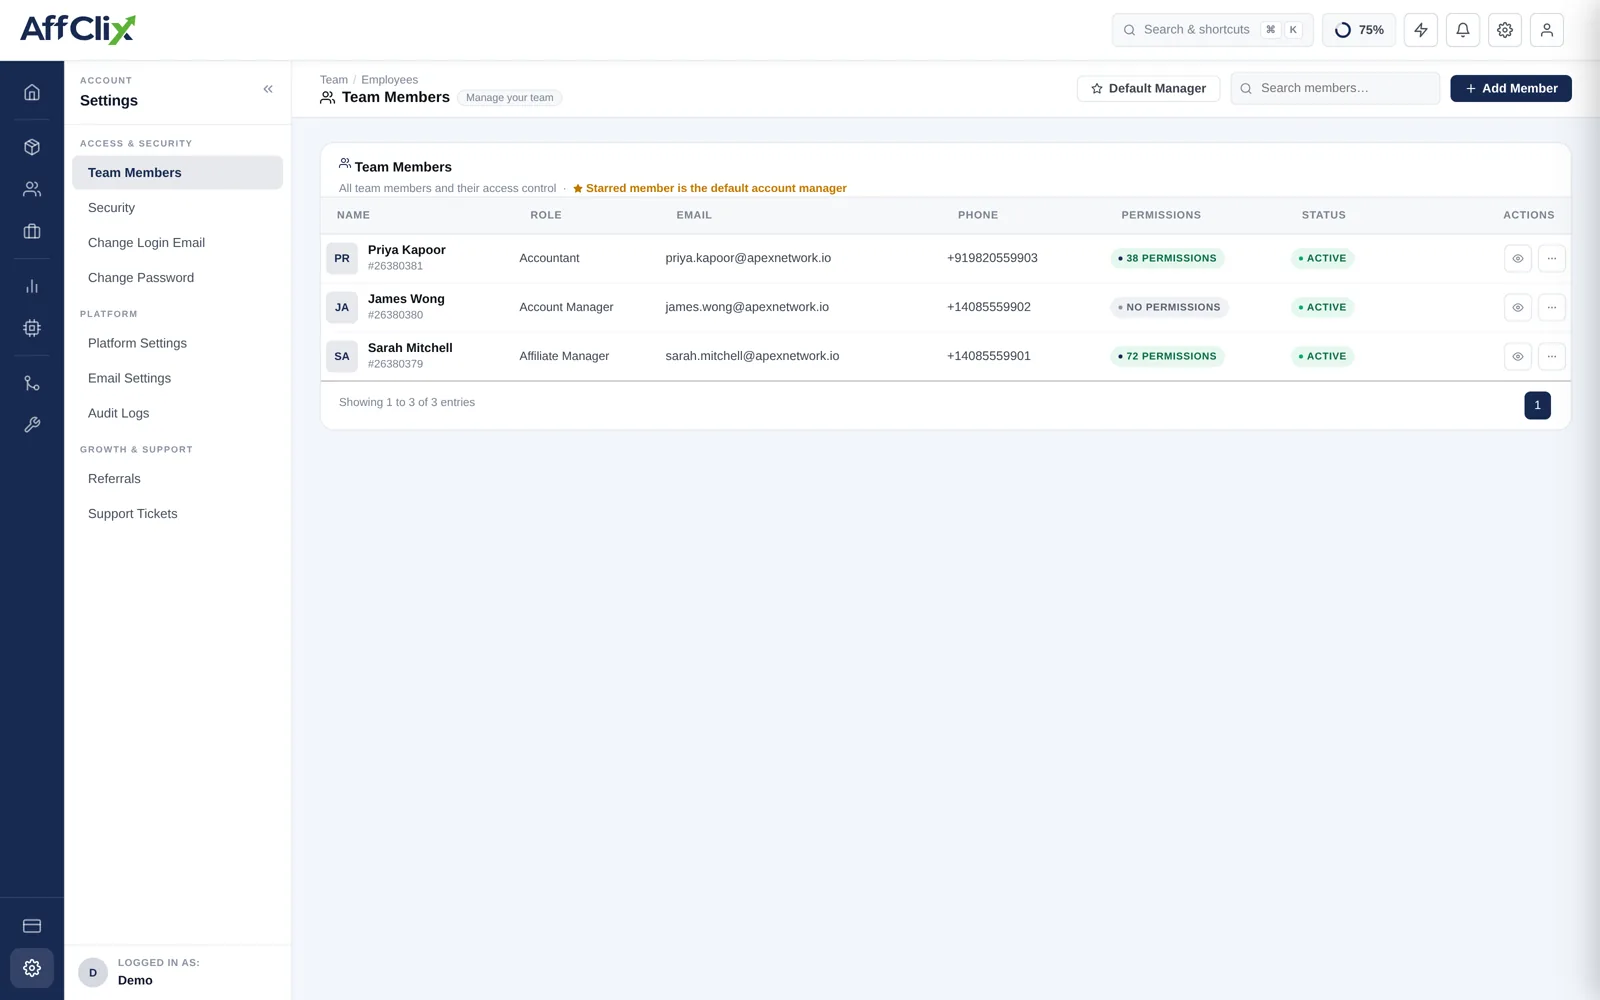Click the 72 Permissions badge for Sarah

point(1167,356)
